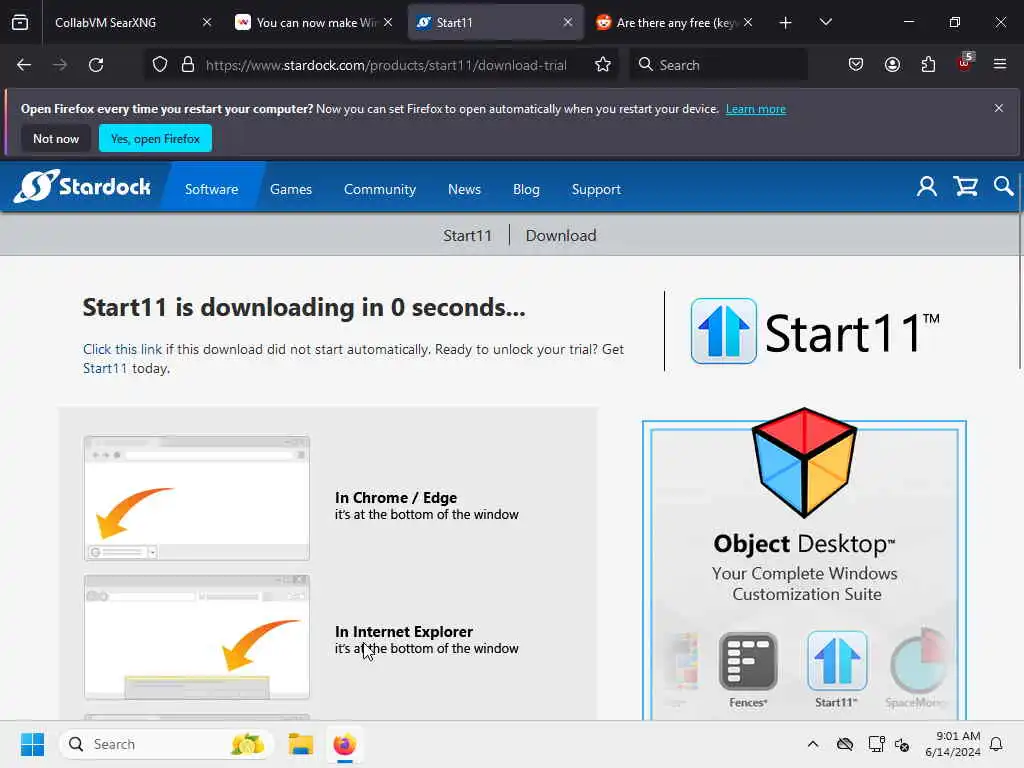1024x768 pixels.
Task: Close the 'You can now make Win' tab
Action: (x=388, y=22)
